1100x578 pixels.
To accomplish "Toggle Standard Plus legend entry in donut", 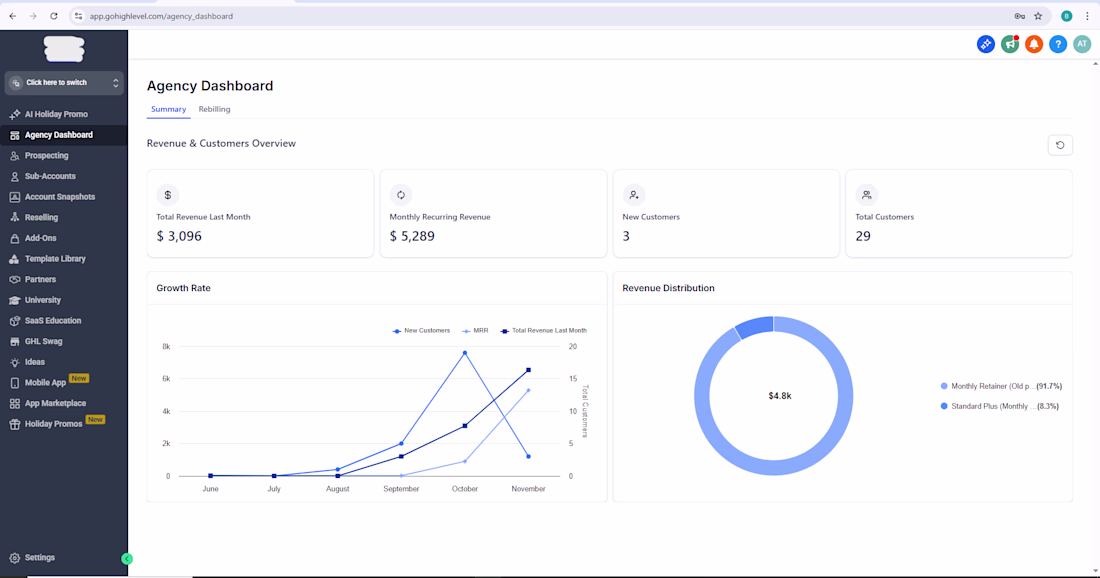I will (999, 406).
